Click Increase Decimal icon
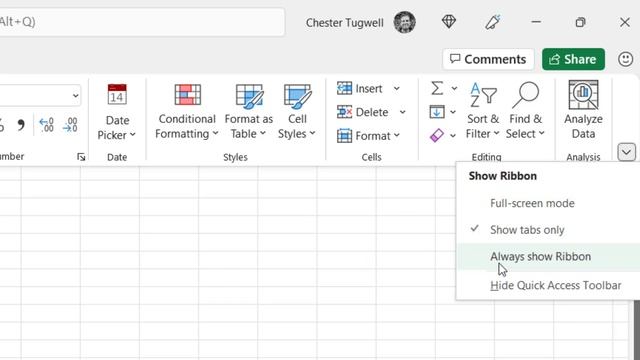 [47, 125]
